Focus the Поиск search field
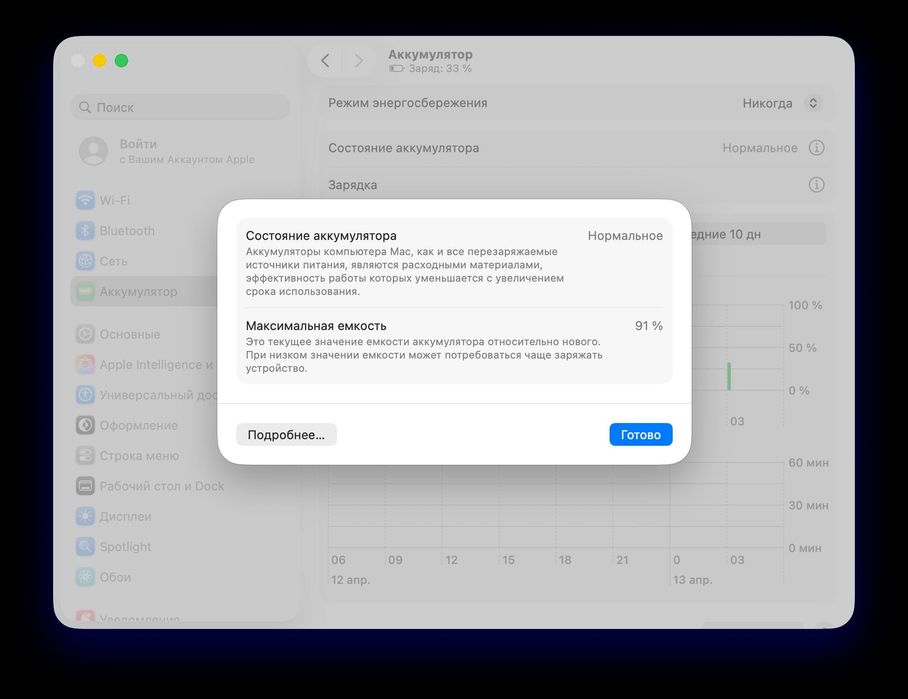908x699 pixels. [180, 107]
